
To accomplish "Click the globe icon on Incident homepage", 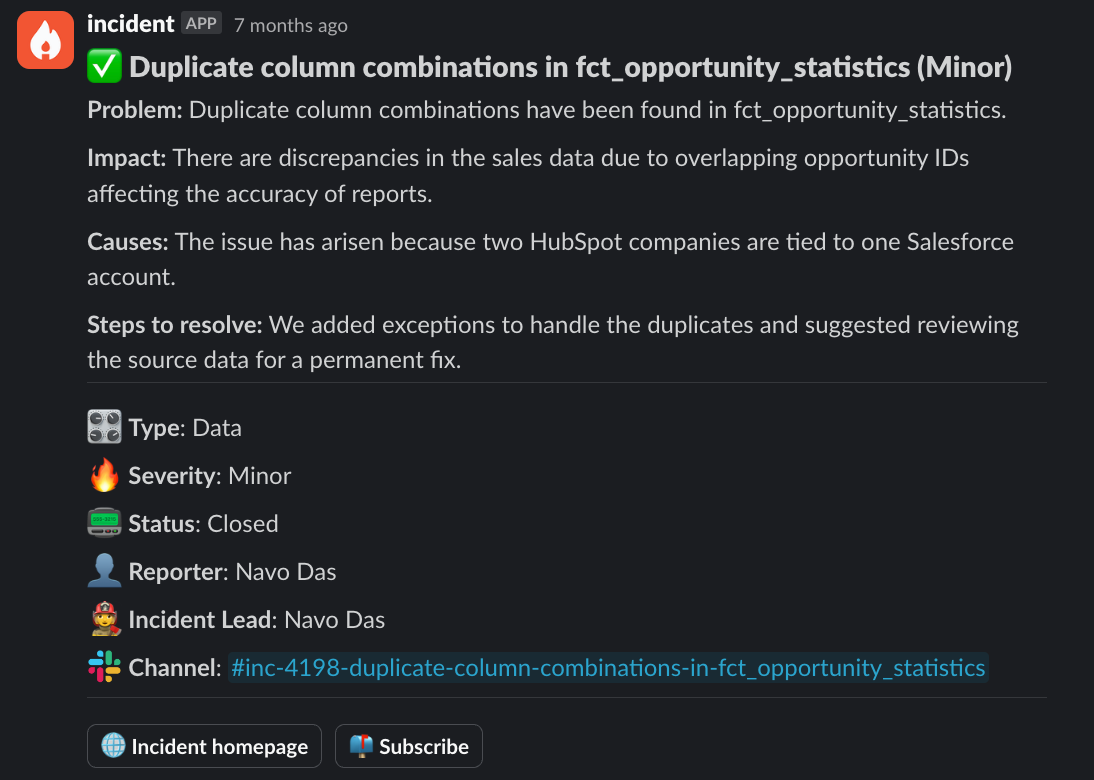I will (x=114, y=746).
